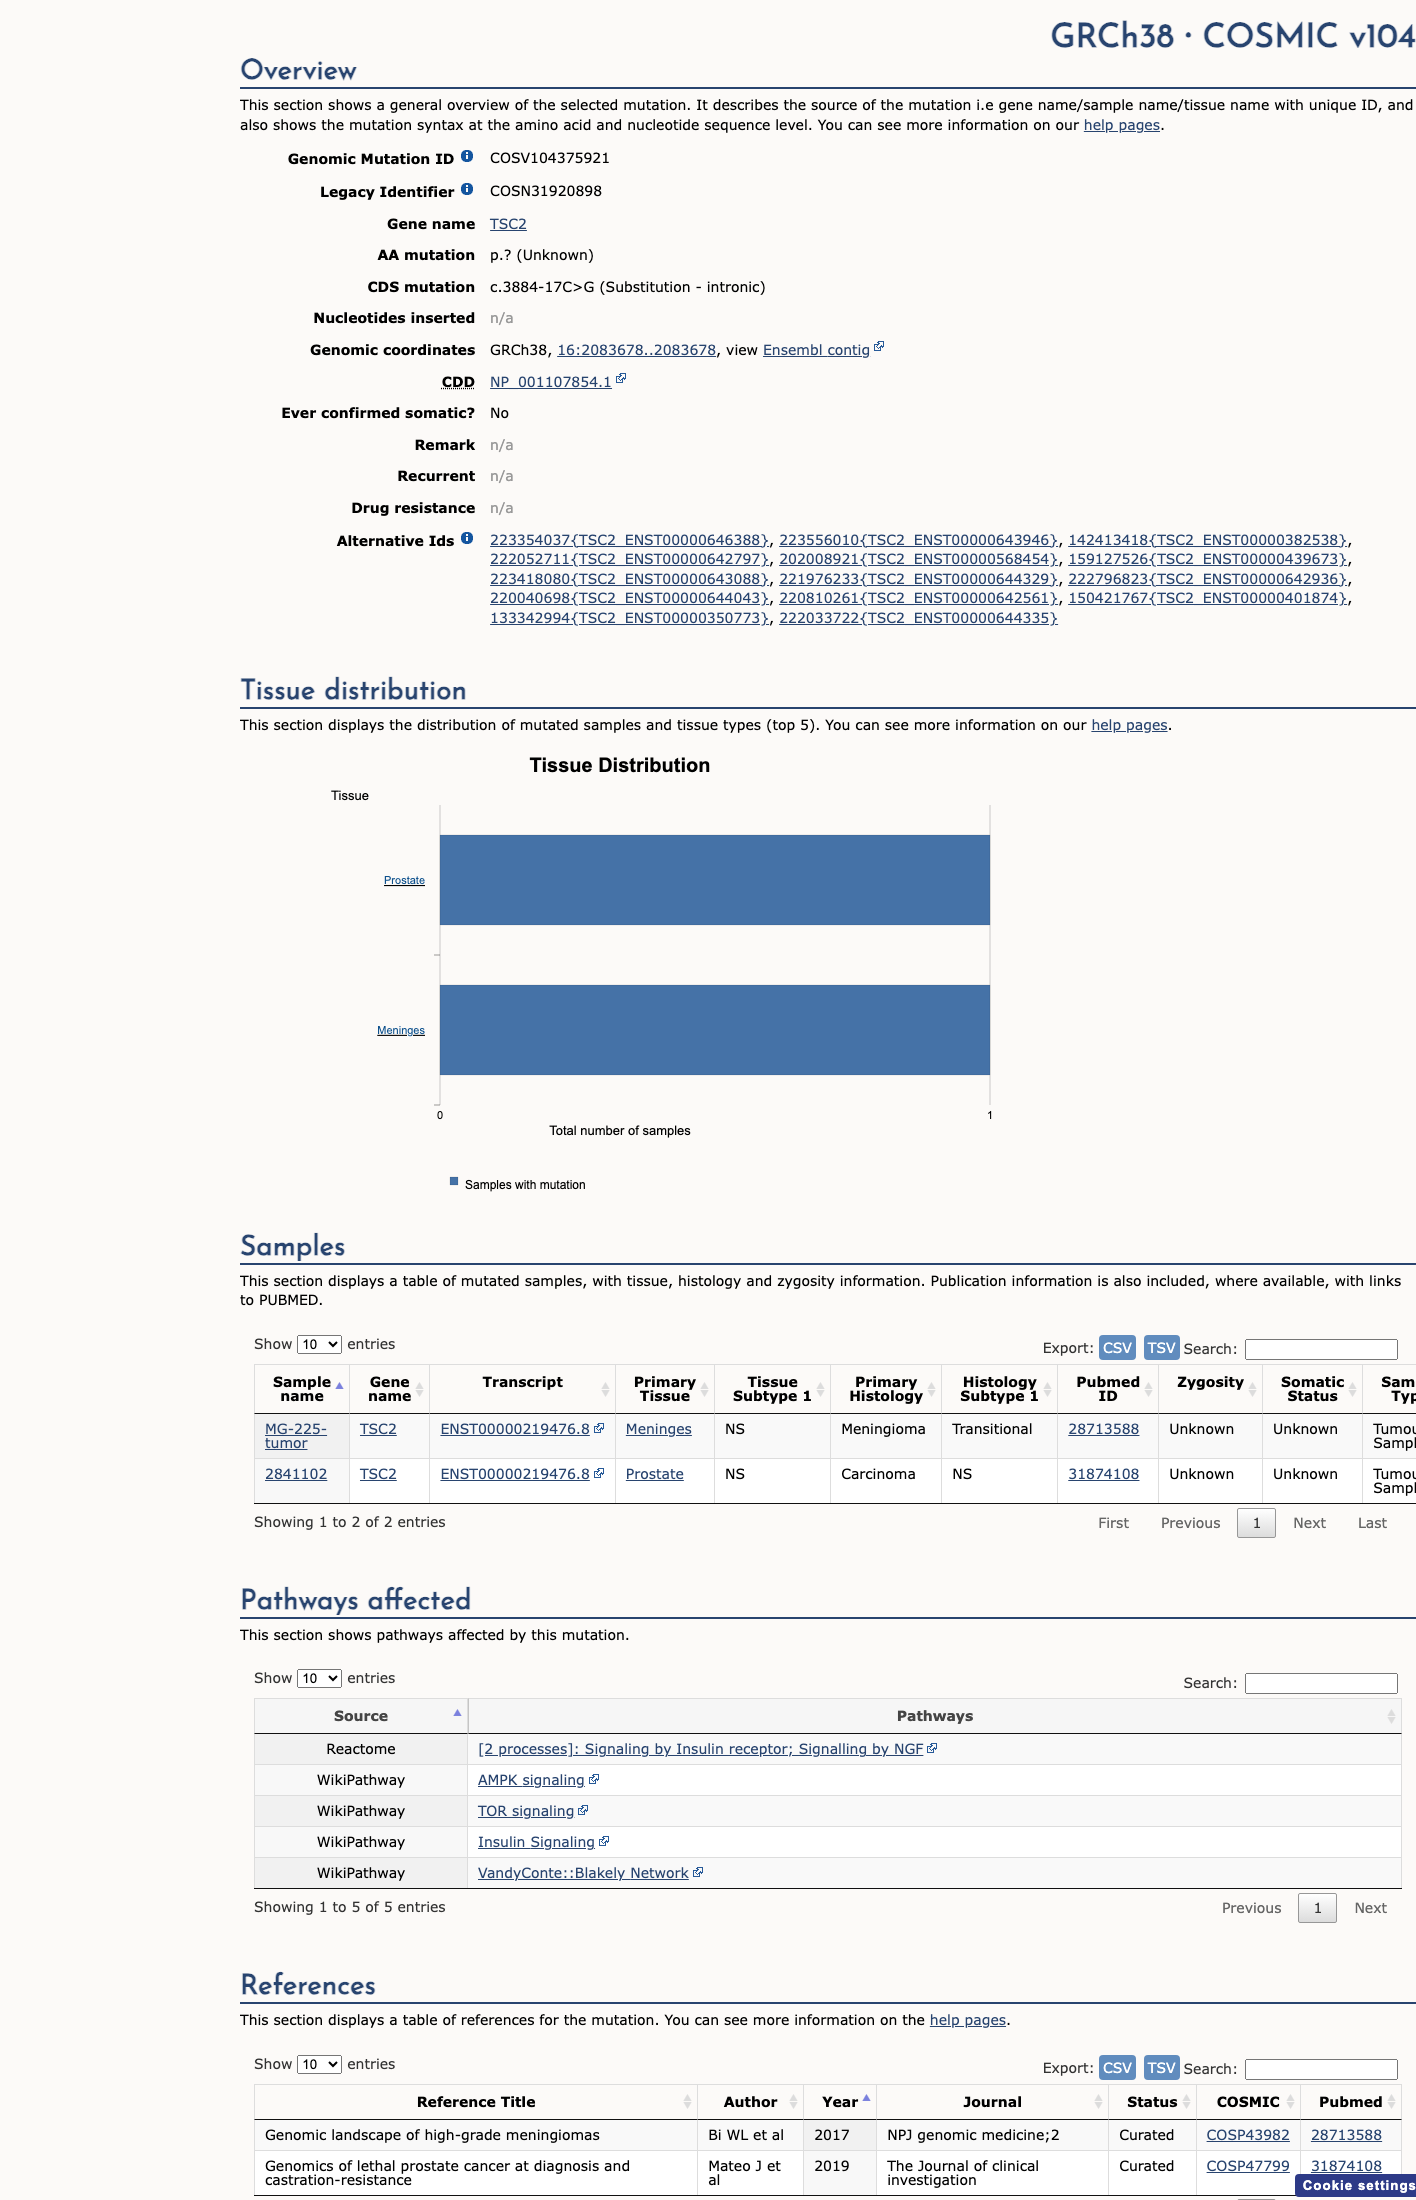Click sort arrows in Reference Title header
The image size is (1416, 2200).
pos(687,2102)
